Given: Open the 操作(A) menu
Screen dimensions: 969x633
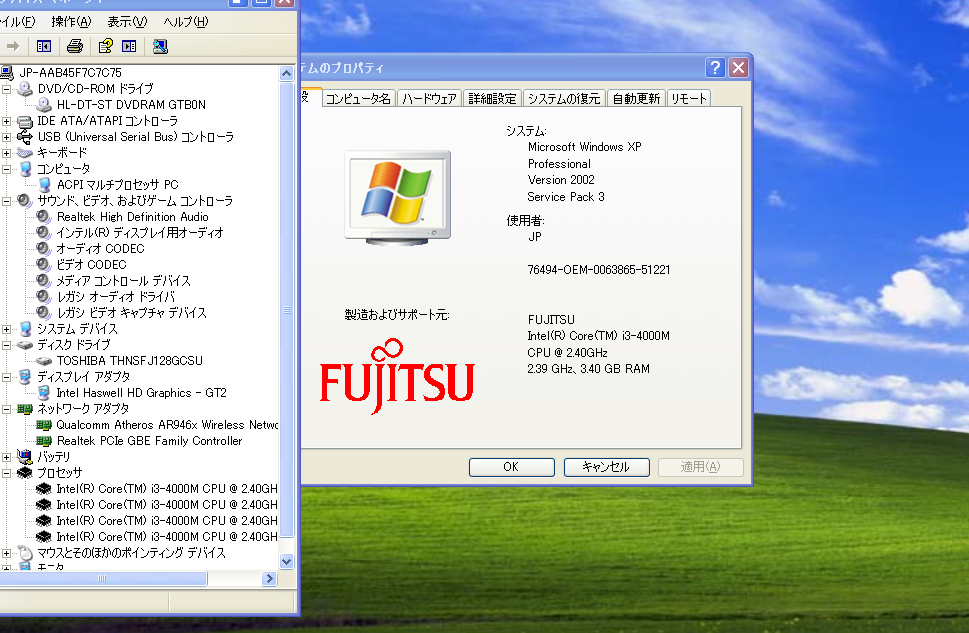Looking at the screenshot, I should 71,22.
